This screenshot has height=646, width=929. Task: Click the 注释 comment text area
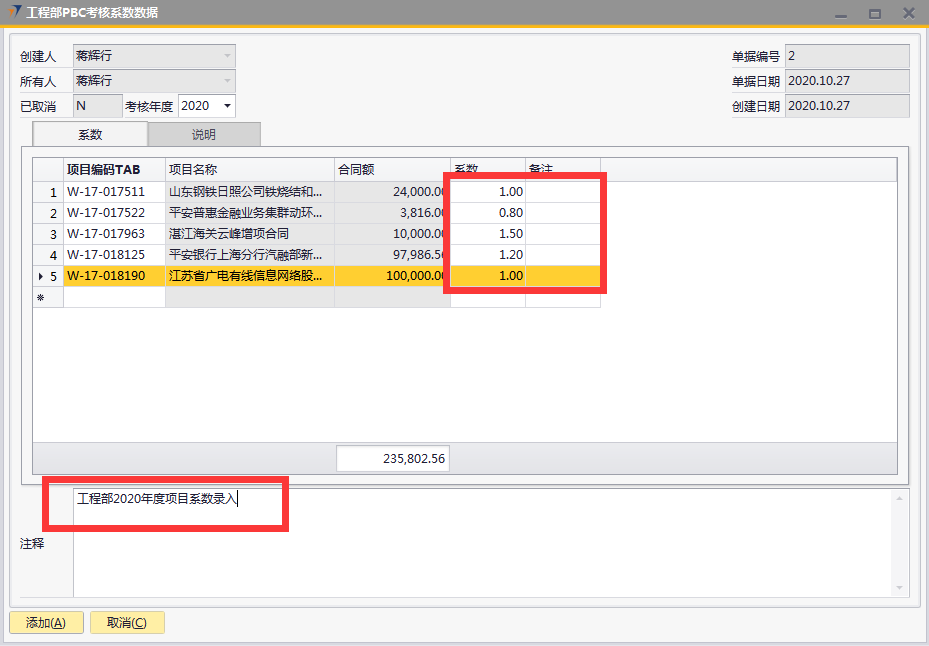coord(480,545)
